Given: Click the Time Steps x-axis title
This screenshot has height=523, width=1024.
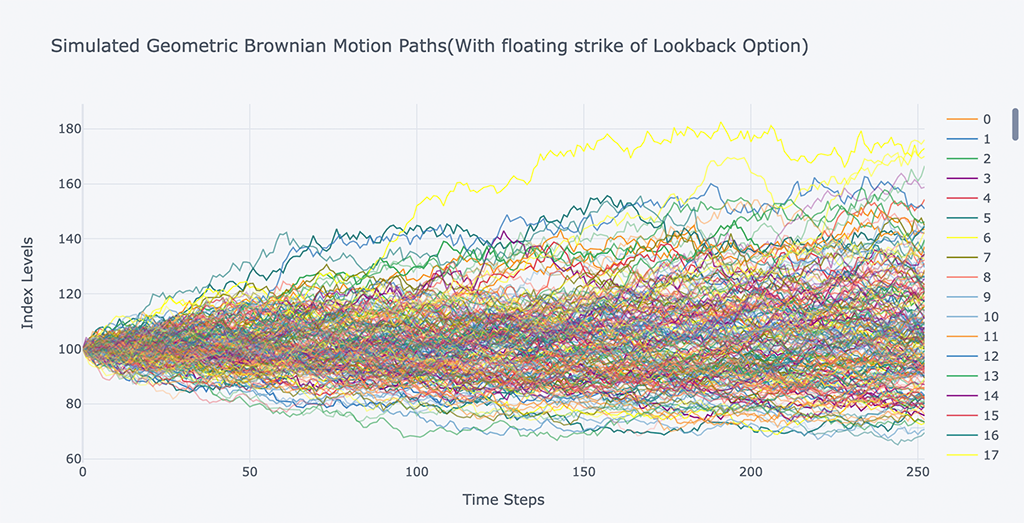Looking at the screenshot, I should (503, 499).
